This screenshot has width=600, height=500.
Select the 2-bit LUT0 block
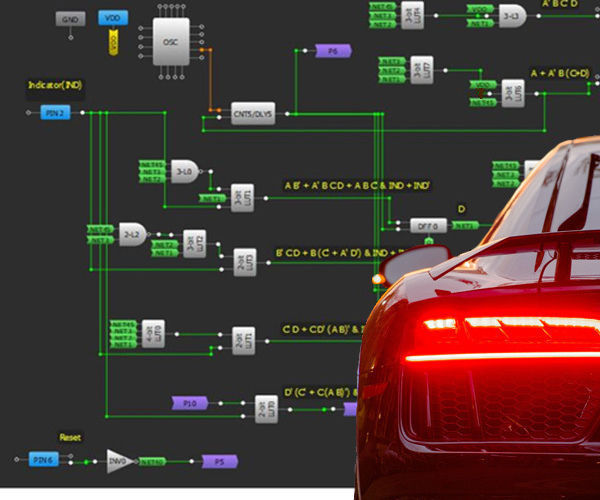pos(266,409)
